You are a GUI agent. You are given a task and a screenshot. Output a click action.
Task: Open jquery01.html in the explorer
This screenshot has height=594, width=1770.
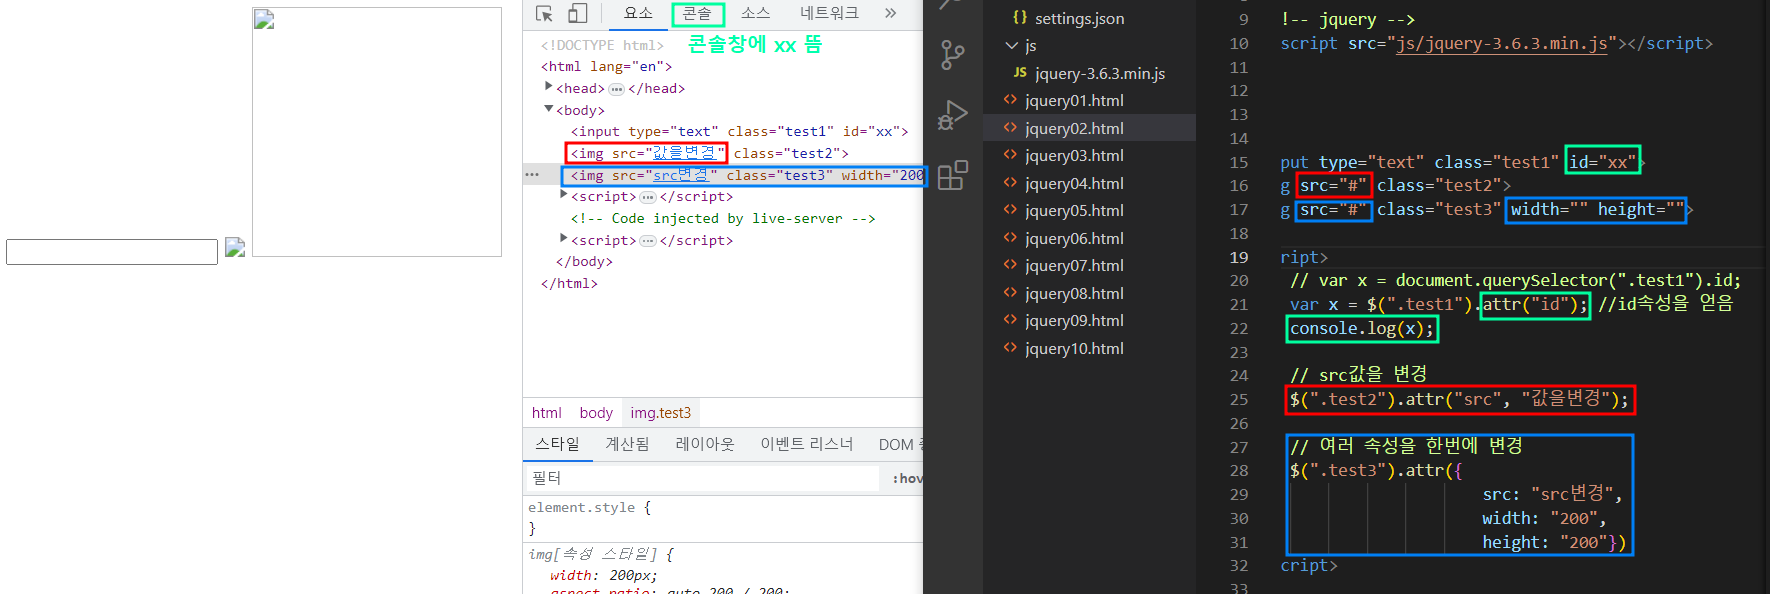point(1074,101)
